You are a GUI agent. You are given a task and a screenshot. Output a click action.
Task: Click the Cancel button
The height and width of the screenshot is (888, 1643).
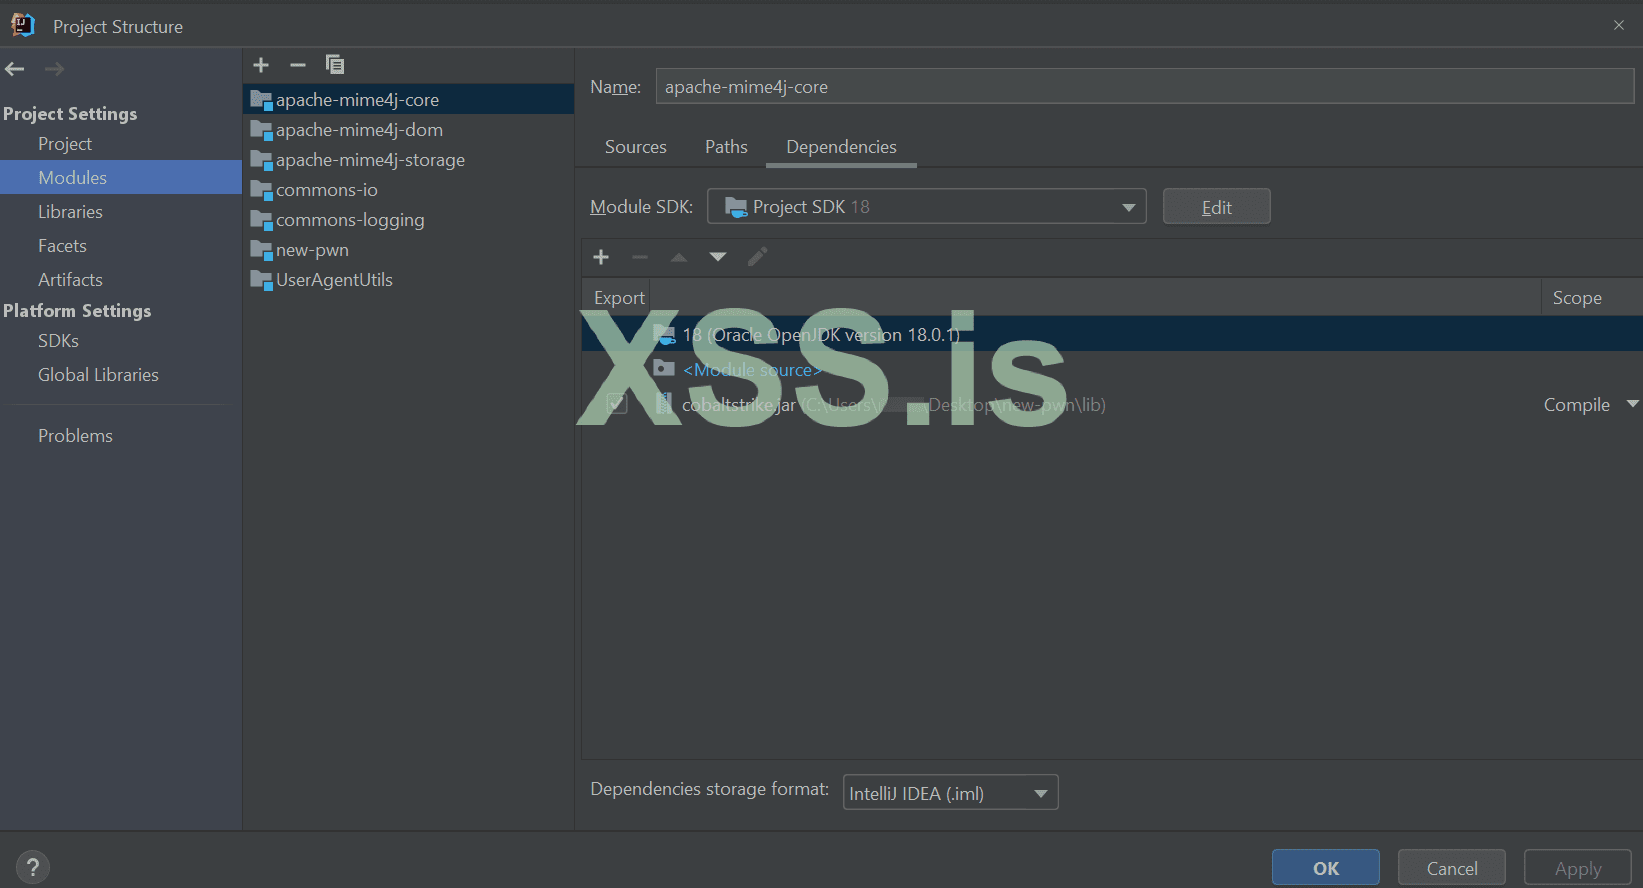tap(1452, 868)
